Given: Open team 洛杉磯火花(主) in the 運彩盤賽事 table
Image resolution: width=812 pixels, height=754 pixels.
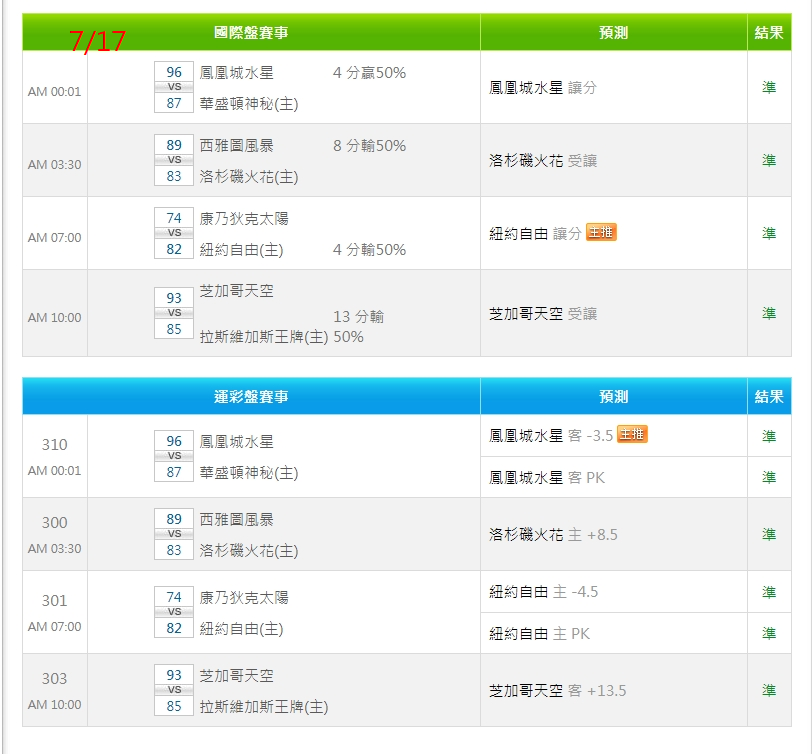Looking at the screenshot, I should click(249, 550).
